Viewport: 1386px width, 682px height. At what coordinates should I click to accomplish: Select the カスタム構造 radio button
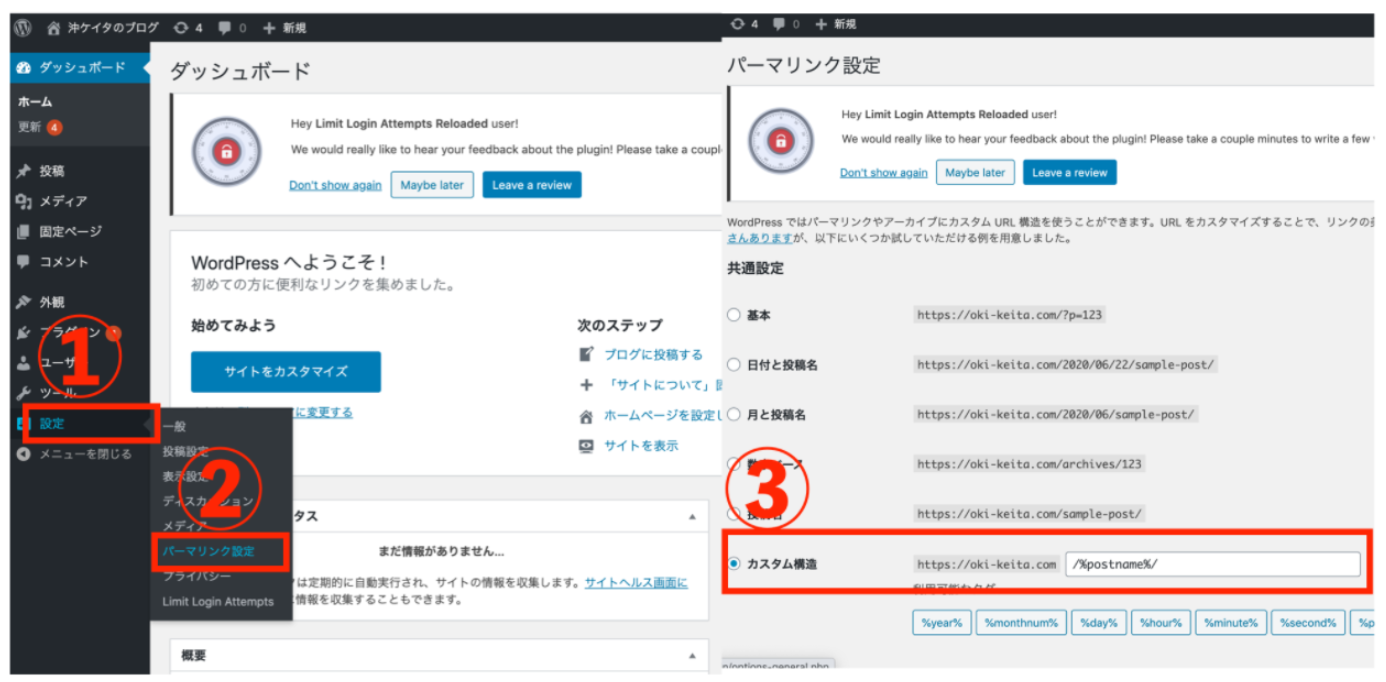734,564
